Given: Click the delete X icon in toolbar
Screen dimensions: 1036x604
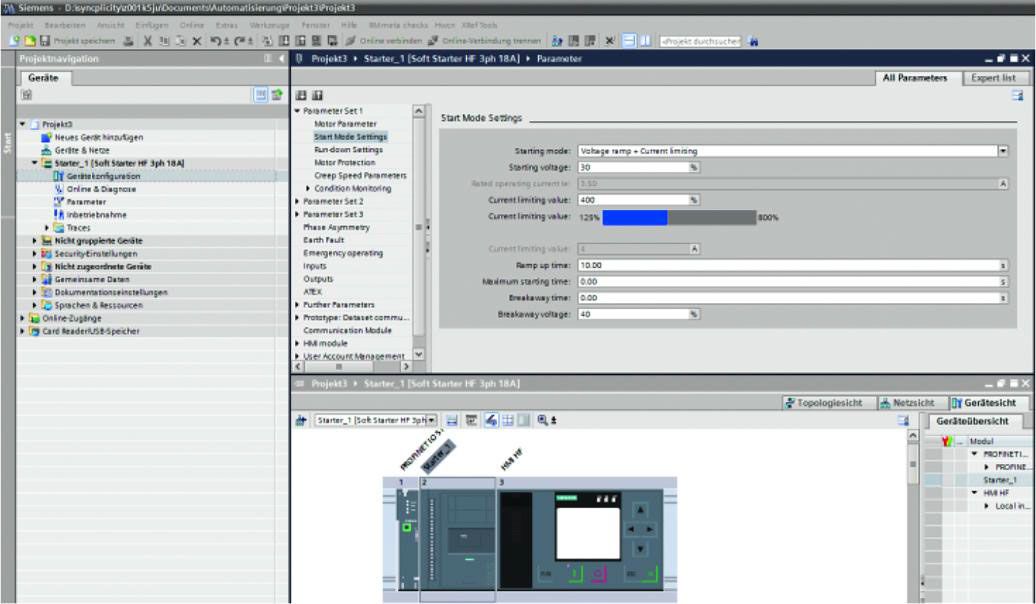Looking at the screenshot, I should (196, 41).
